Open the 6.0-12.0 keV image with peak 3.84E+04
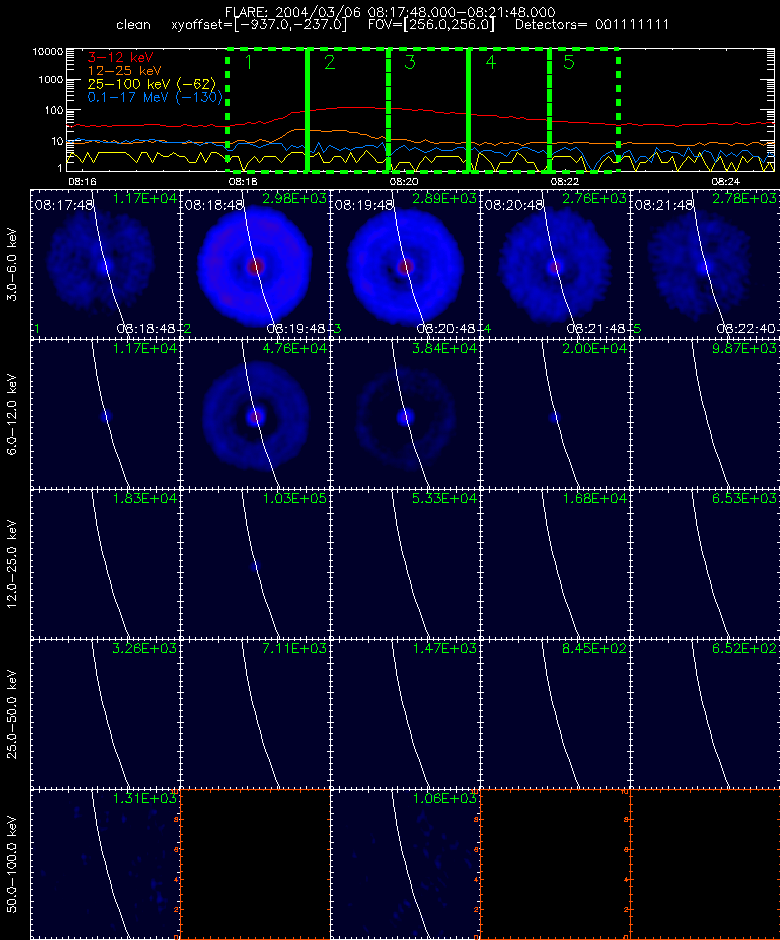780x940 pixels. coord(405,414)
